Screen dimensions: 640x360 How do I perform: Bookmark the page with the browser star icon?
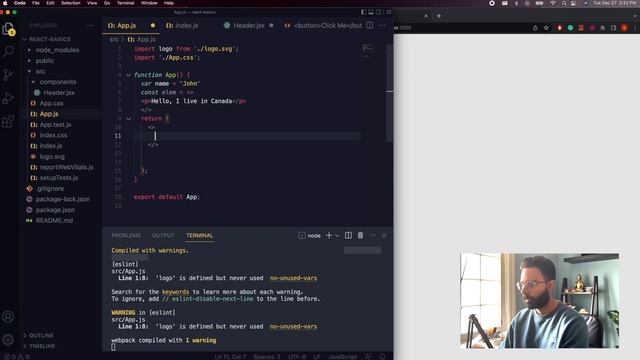coord(546,28)
